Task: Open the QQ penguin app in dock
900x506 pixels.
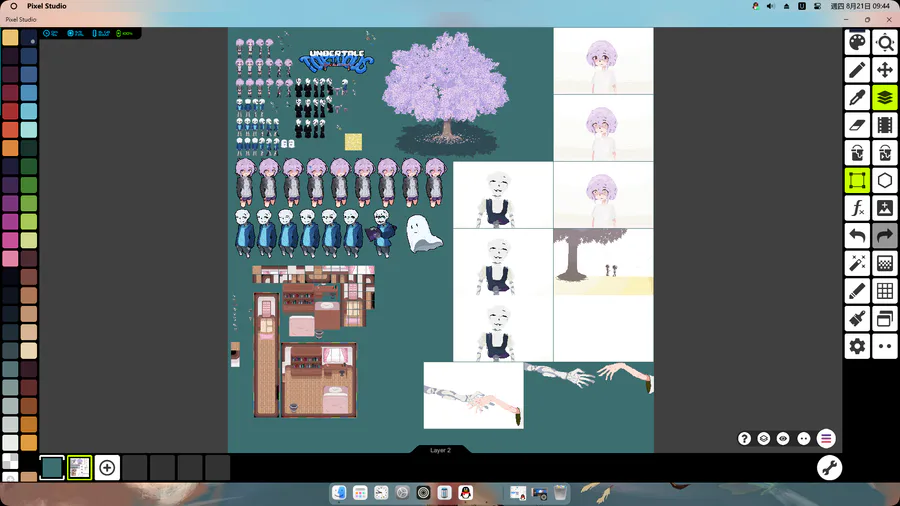Action: (465, 492)
